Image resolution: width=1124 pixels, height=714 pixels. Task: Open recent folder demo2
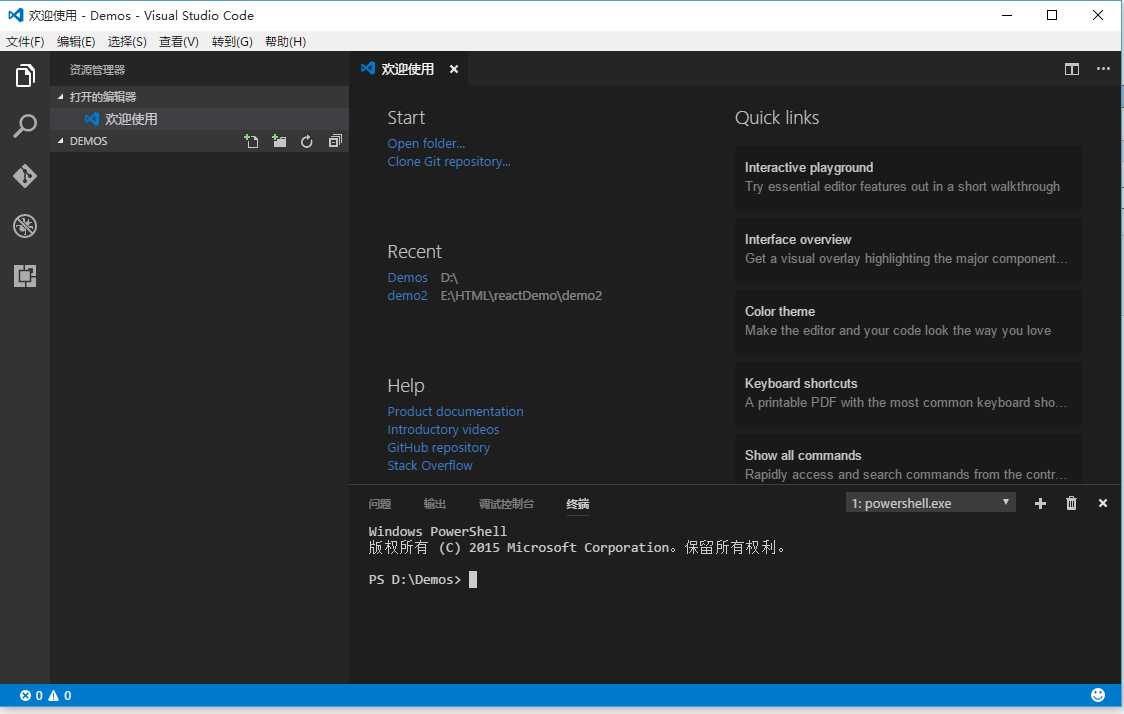pyautogui.click(x=407, y=295)
